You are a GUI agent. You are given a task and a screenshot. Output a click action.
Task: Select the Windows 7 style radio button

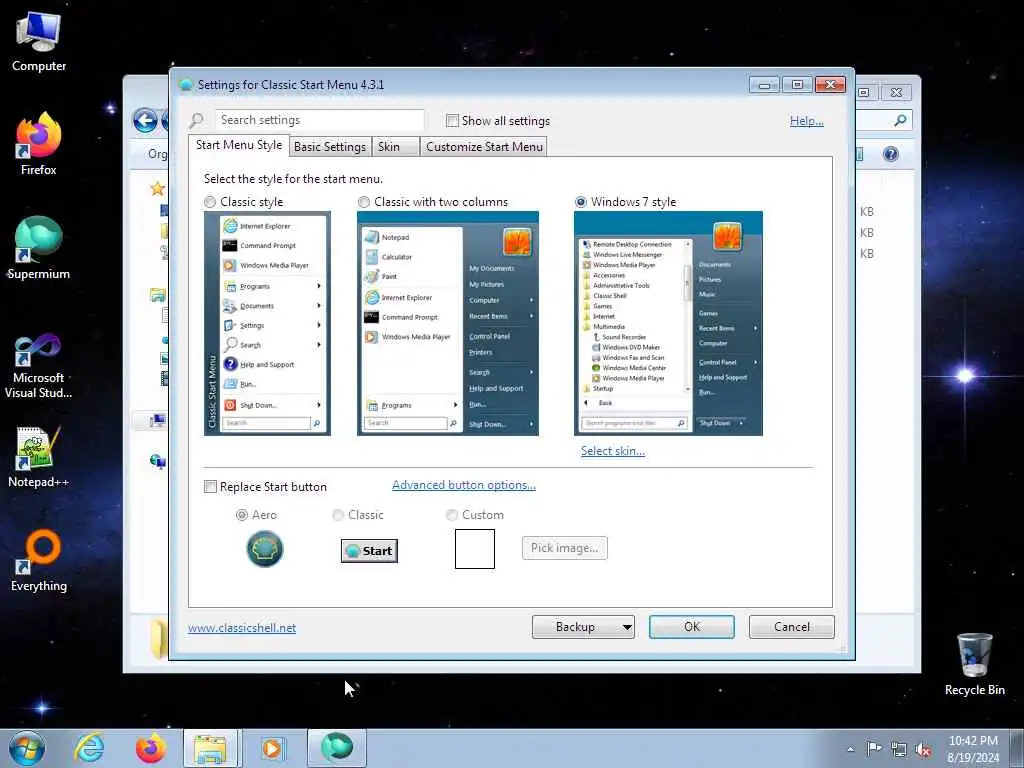(x=581, y=202)
